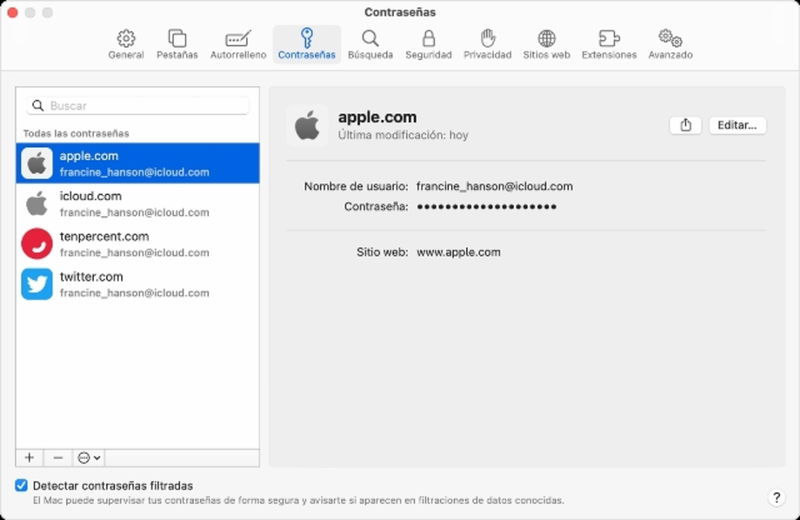Screen dimensions: 800x520
Task: Click the grey Apple logo beside icloud.com
Action: coord(37,204)
